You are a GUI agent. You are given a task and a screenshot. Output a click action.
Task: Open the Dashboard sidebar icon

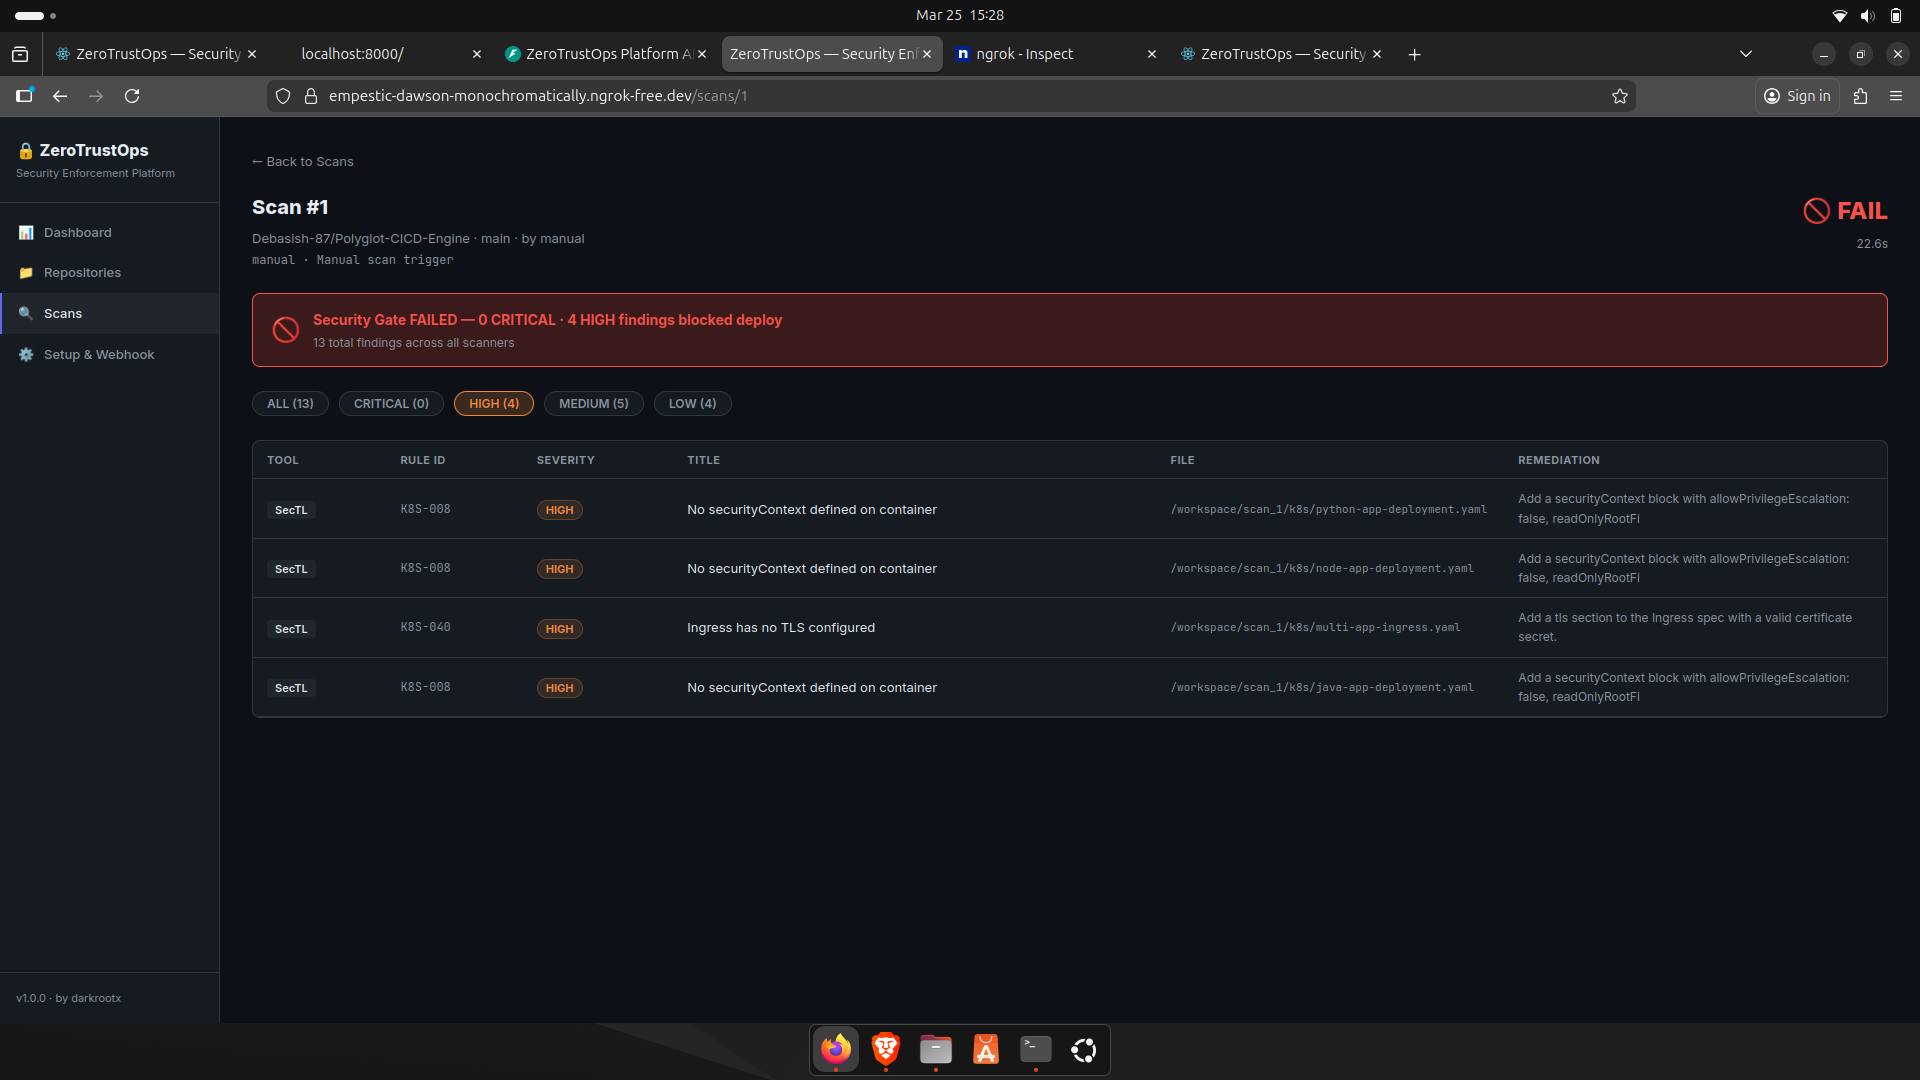pos(26,232)
